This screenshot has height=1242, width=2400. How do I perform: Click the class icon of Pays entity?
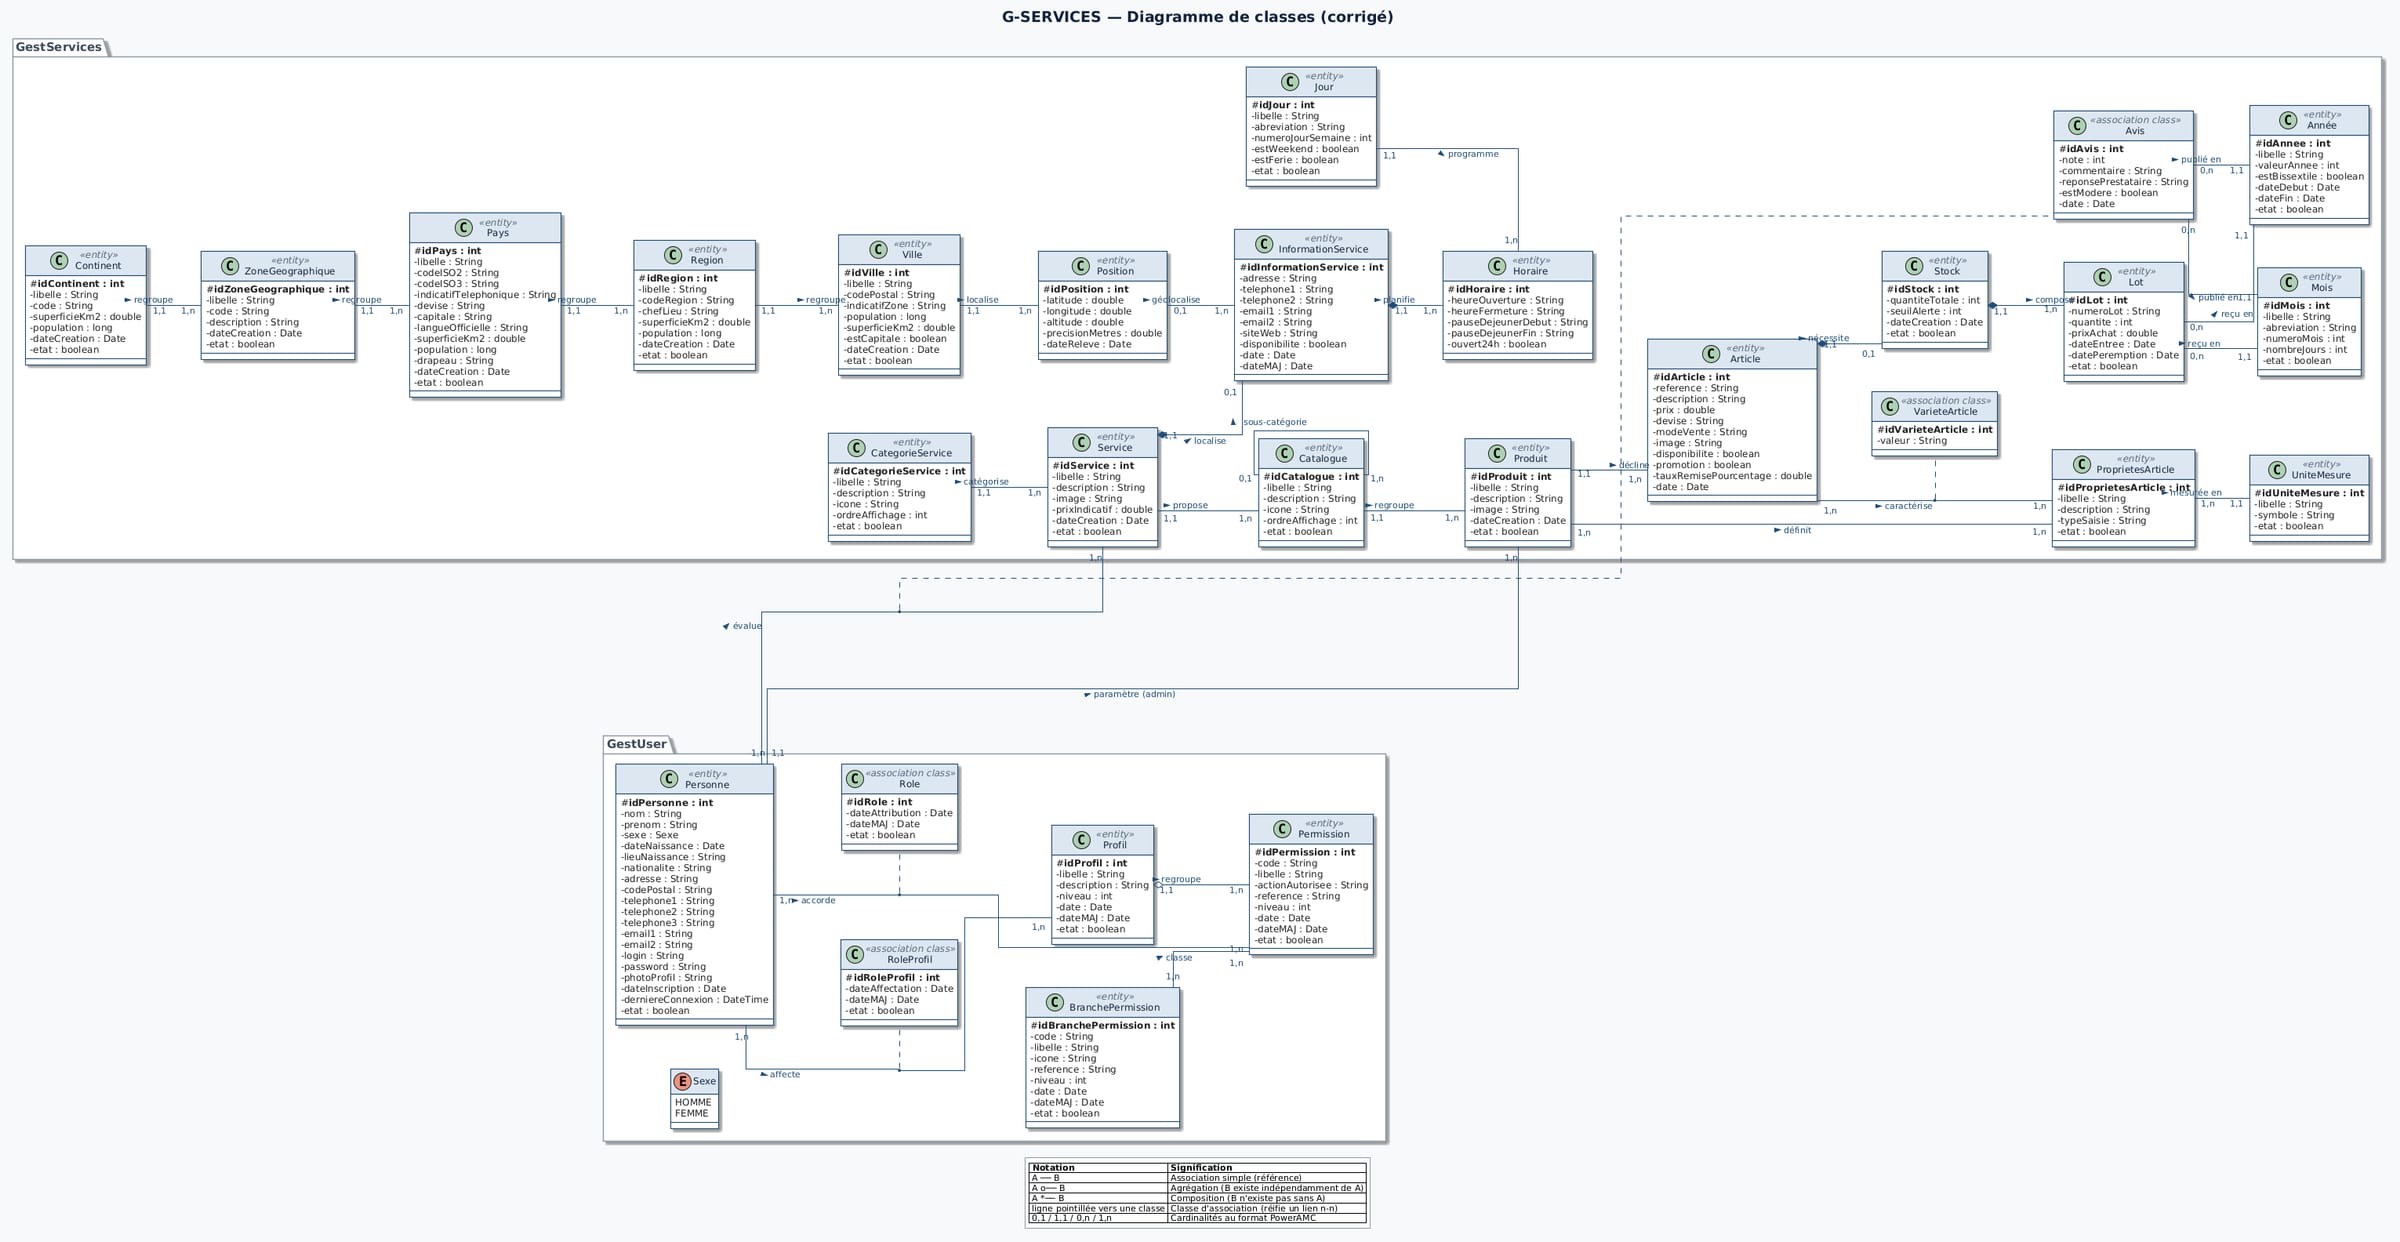(463, 228)
